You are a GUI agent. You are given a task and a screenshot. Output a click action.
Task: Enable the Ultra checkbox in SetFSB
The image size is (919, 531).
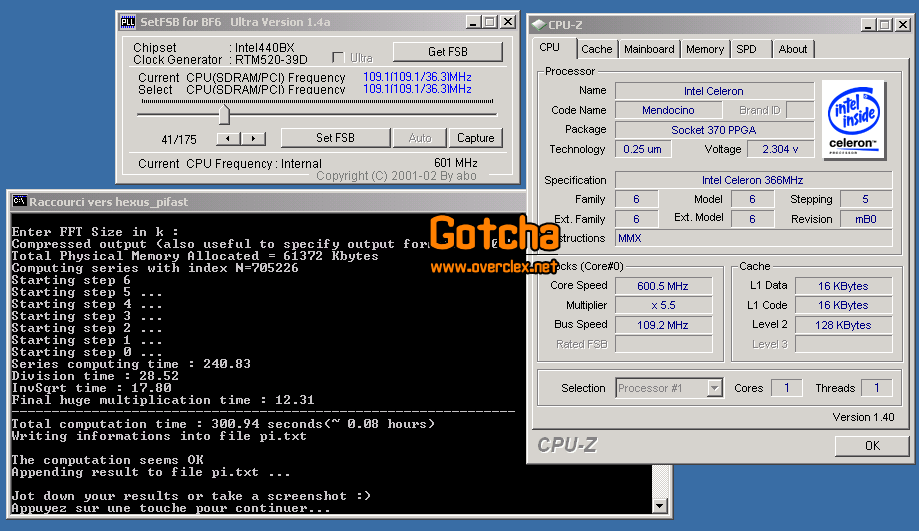(x=338, y=57)
